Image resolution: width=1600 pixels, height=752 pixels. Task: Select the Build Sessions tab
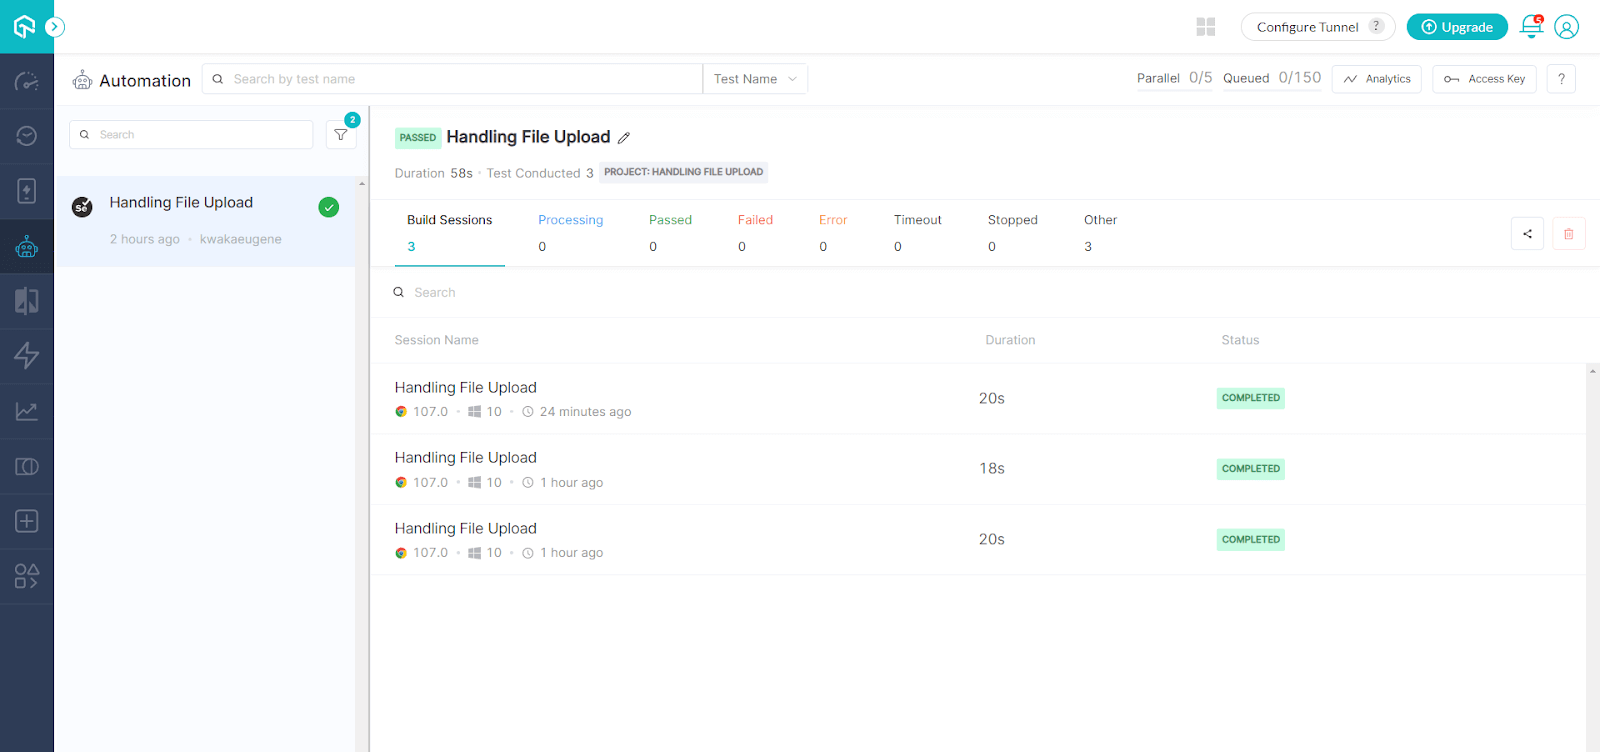pyautogui.click(x=450, y=233)
